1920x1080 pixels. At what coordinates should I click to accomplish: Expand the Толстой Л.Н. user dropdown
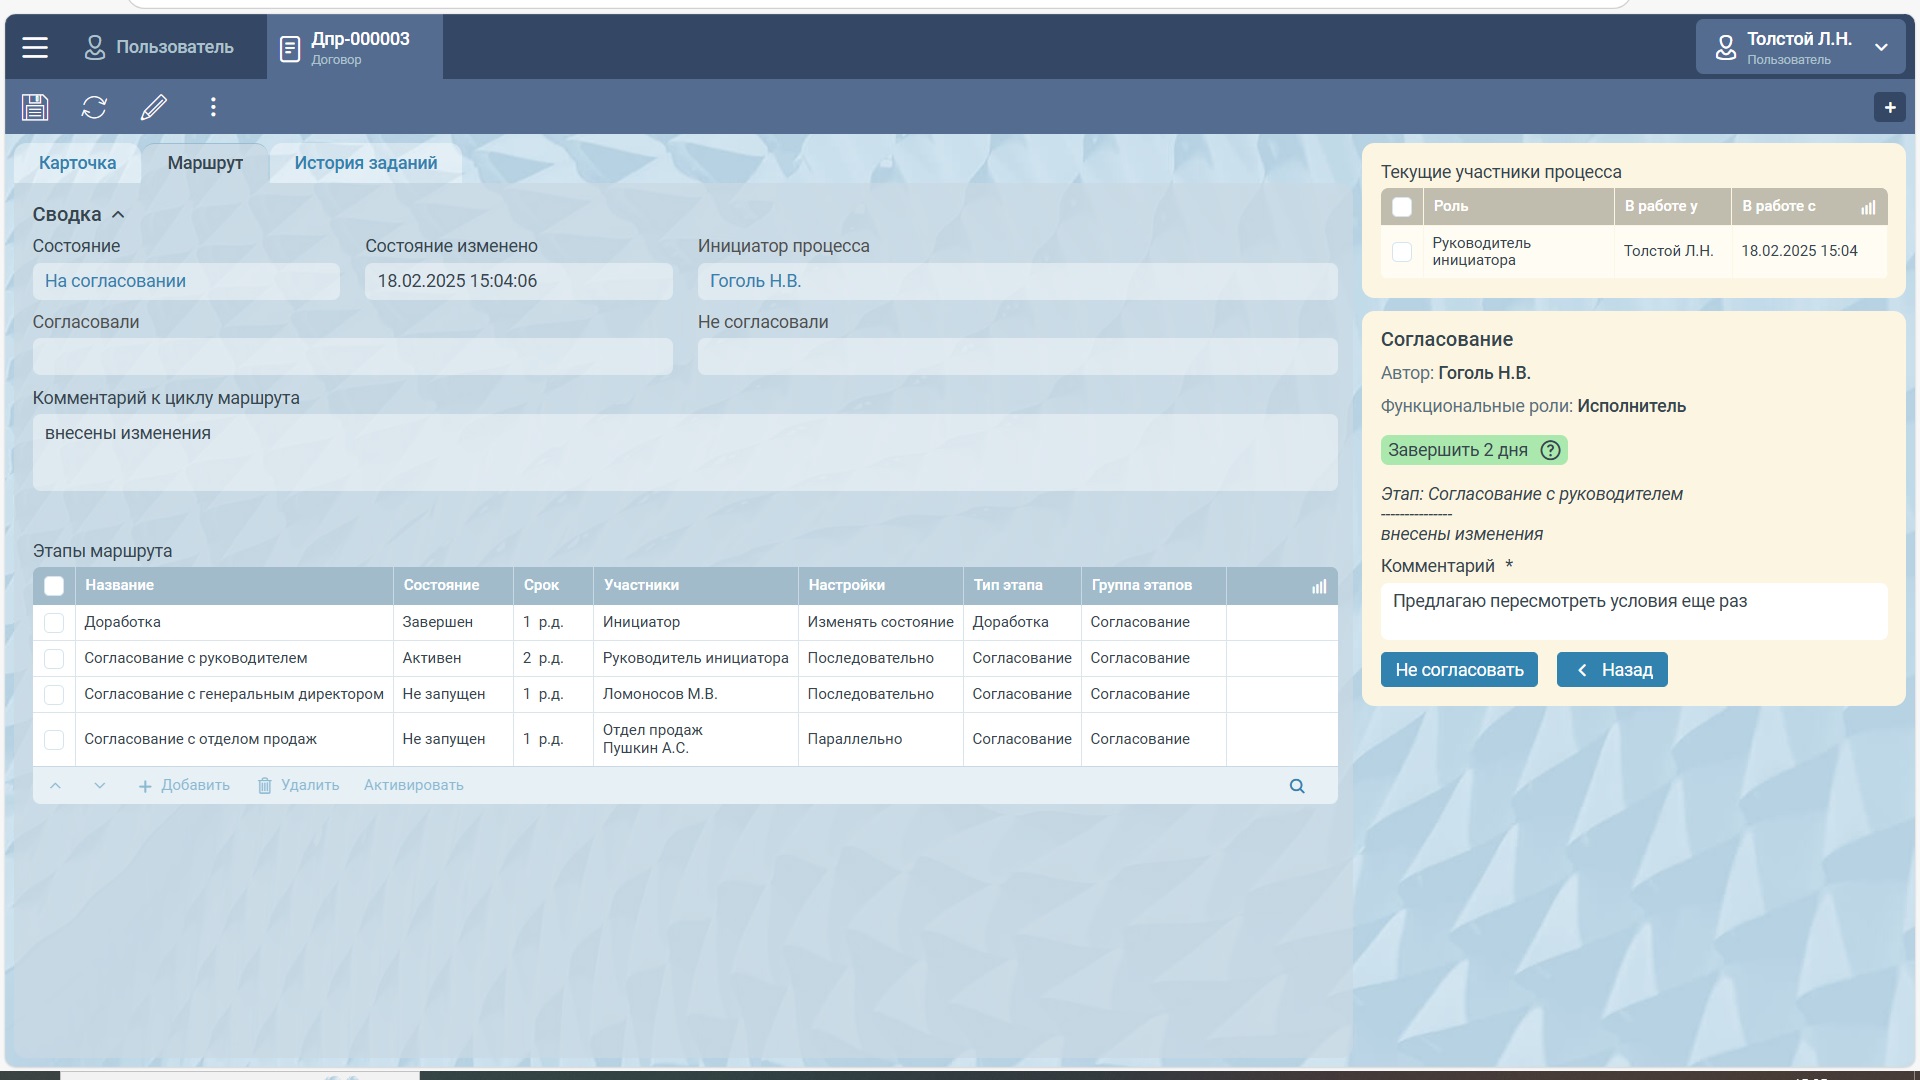(1881, 47)
